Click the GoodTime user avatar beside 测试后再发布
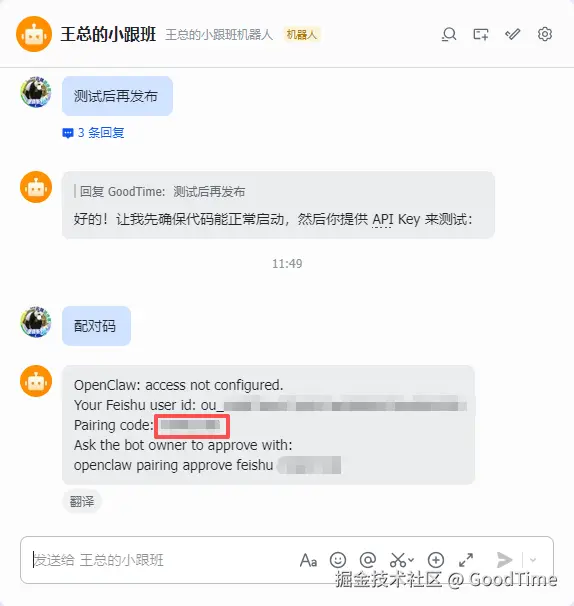Viewport: 574px width, 606px height. [36, 92]
